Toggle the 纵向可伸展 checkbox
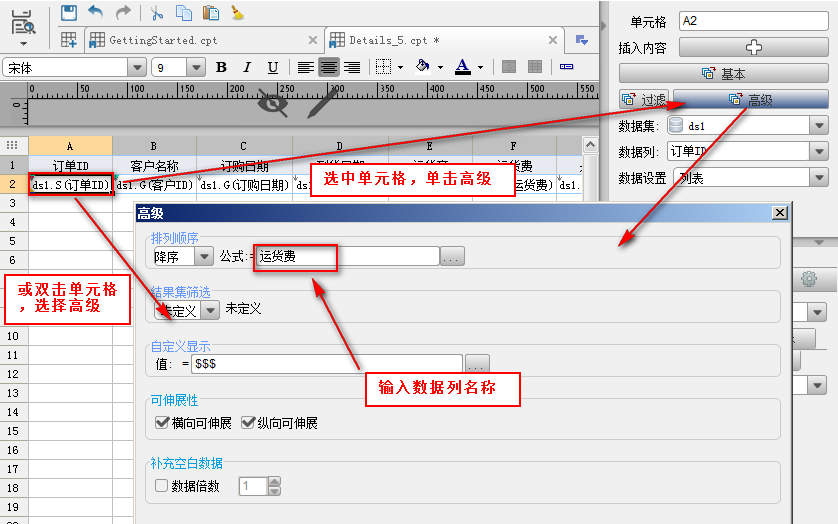This screenshot has width=838, height=524. pos(248,423)
